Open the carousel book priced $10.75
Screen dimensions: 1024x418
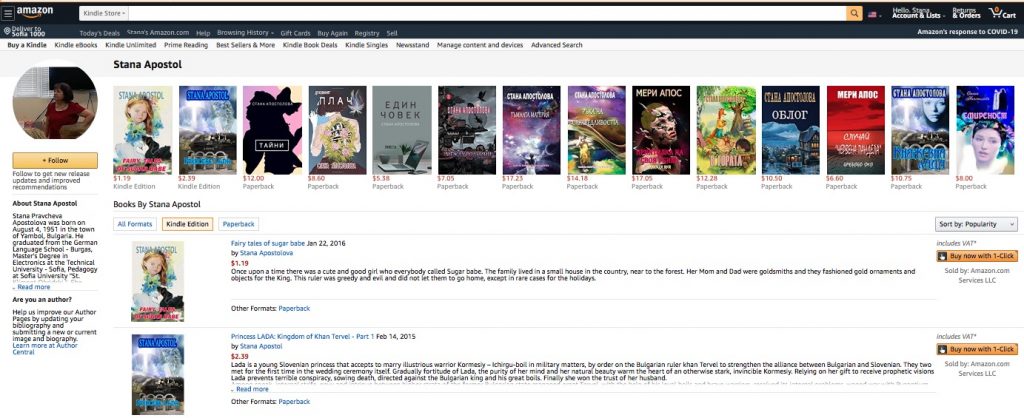coord(920,130)
